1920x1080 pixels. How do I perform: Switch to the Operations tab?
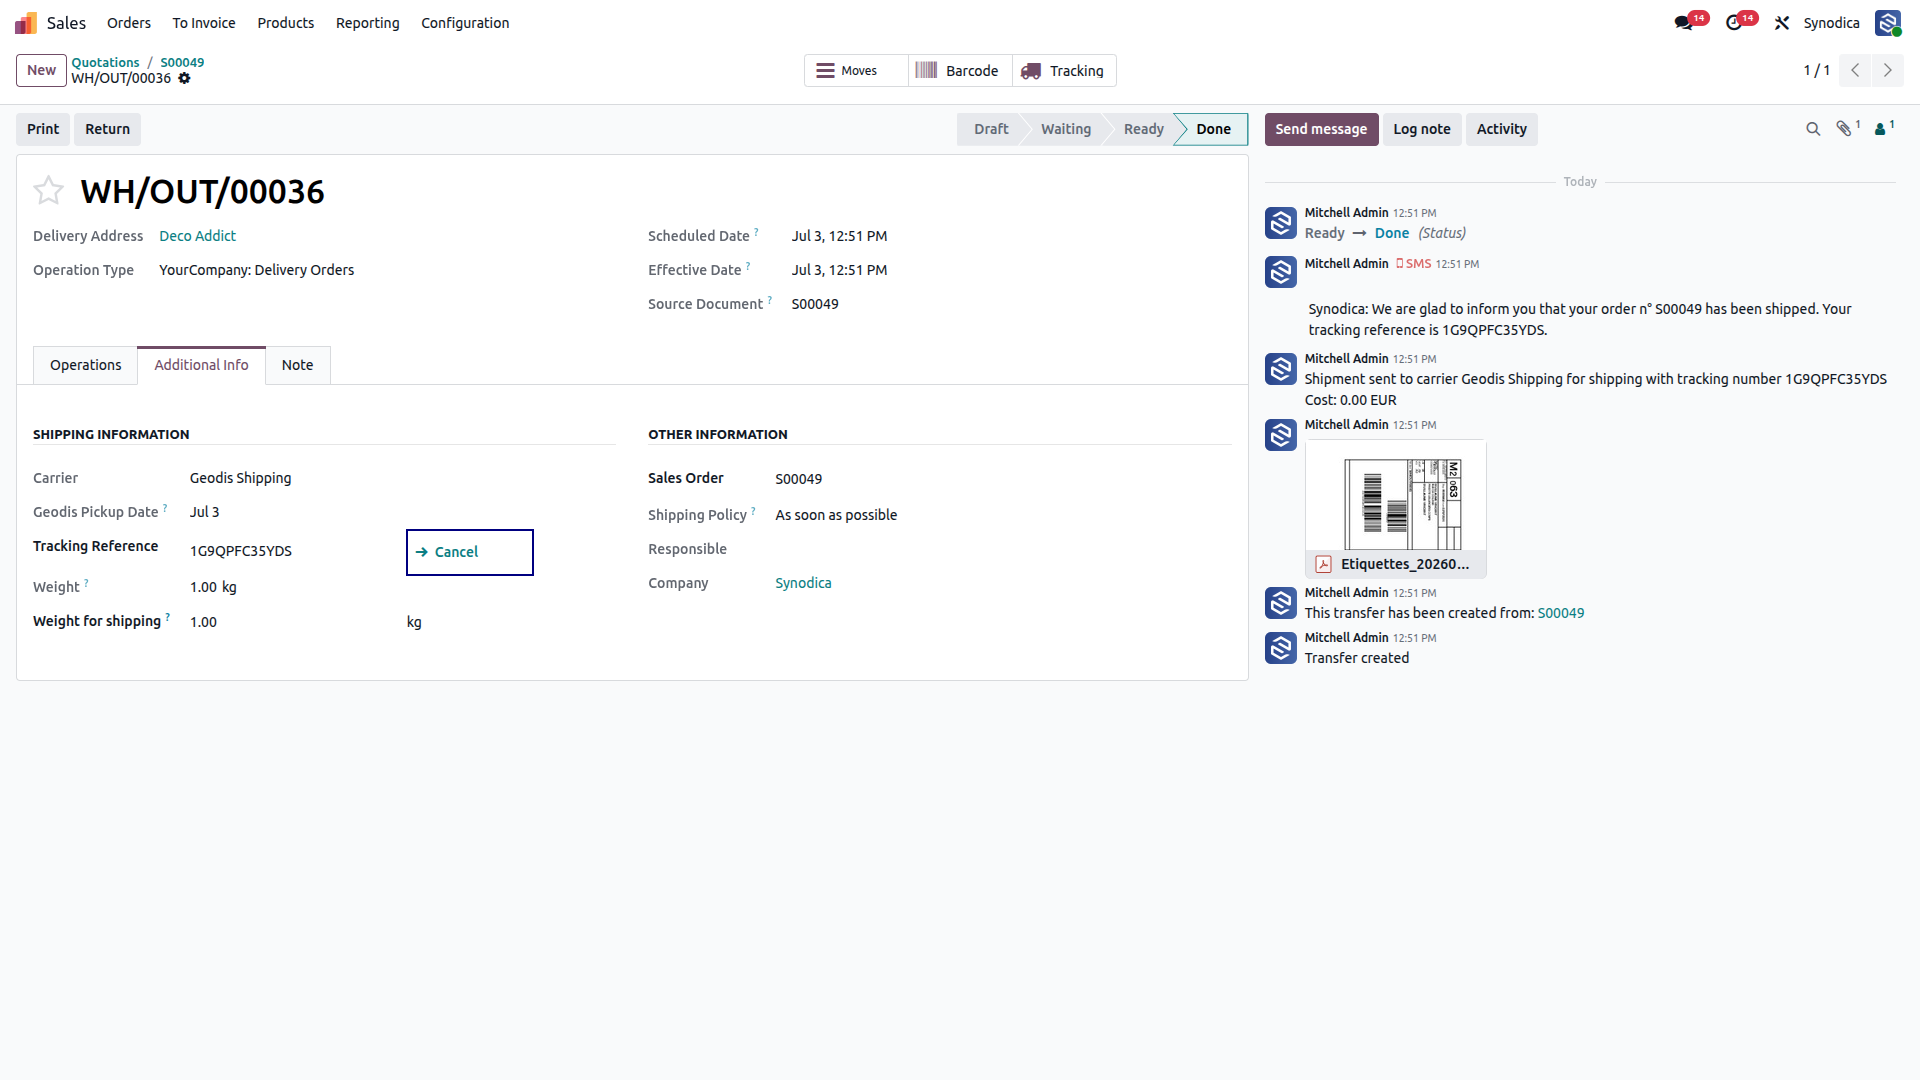[86, 365]
